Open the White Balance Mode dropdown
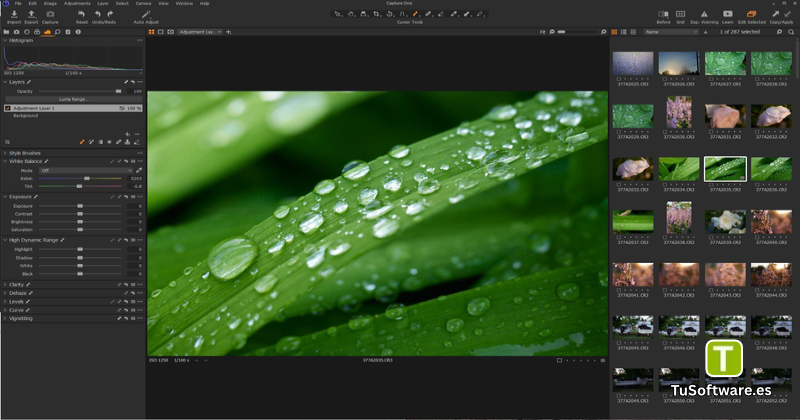 (x=87, y=170)
